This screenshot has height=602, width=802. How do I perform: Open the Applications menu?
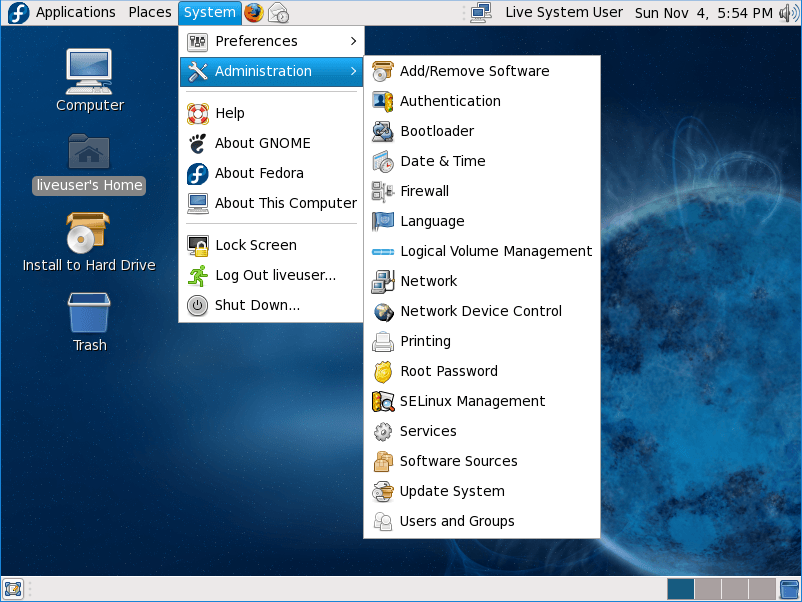coord(76,12)
